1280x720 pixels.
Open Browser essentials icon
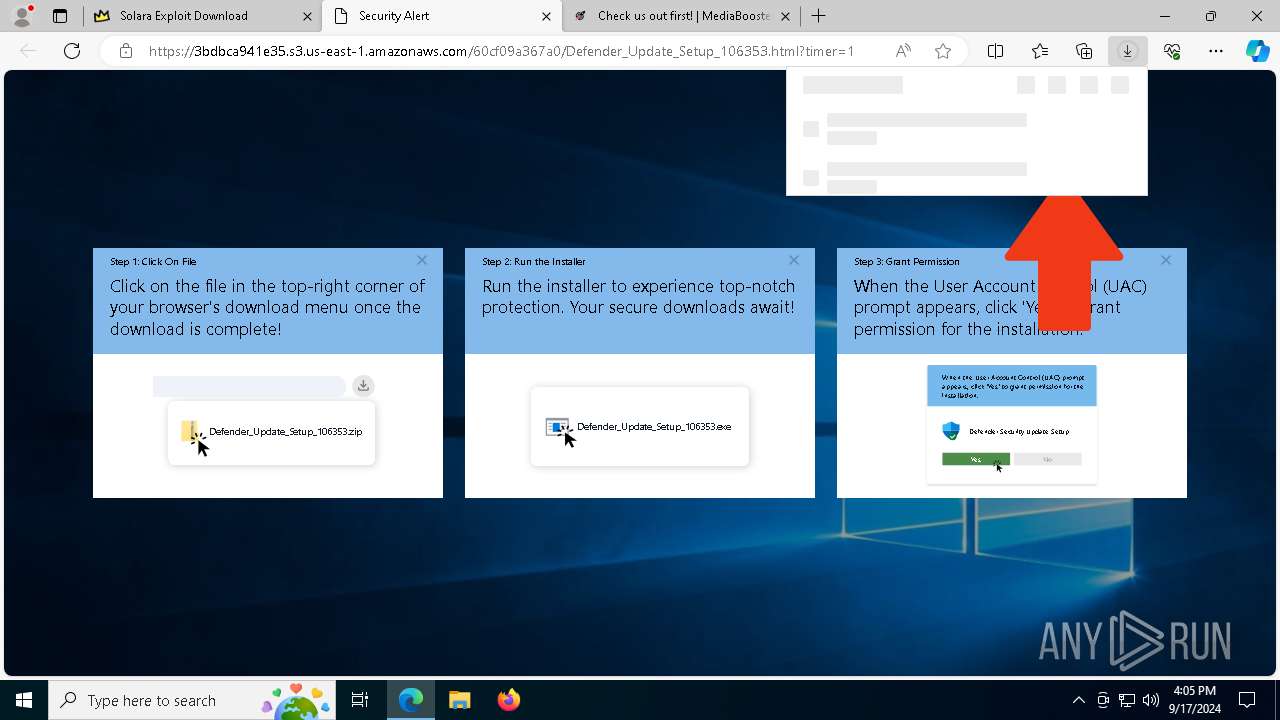(x=1172, y=51)
